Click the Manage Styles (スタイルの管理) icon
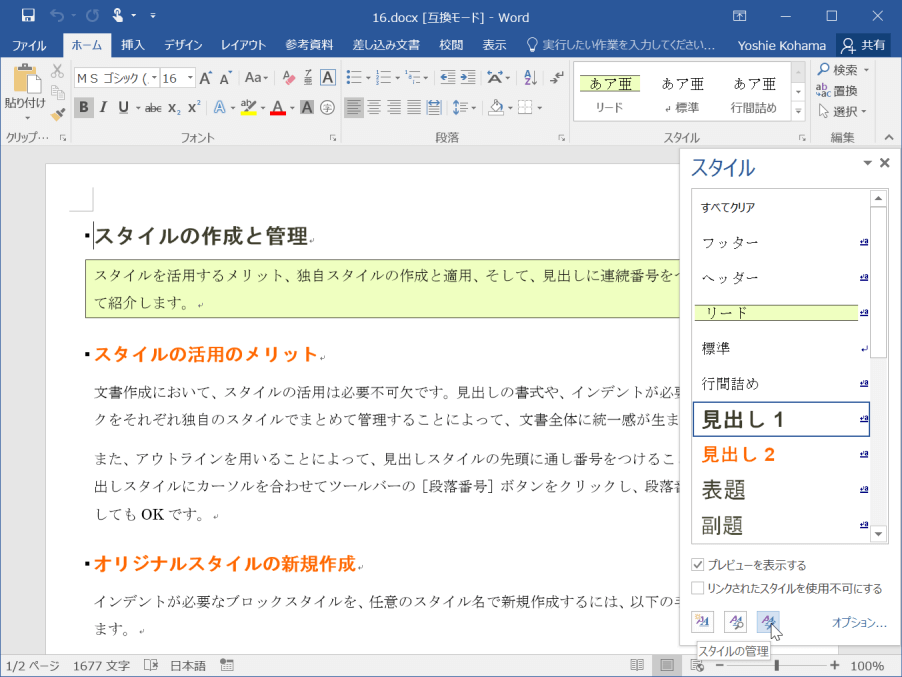The image size is (902, 677). pos(768,621)
